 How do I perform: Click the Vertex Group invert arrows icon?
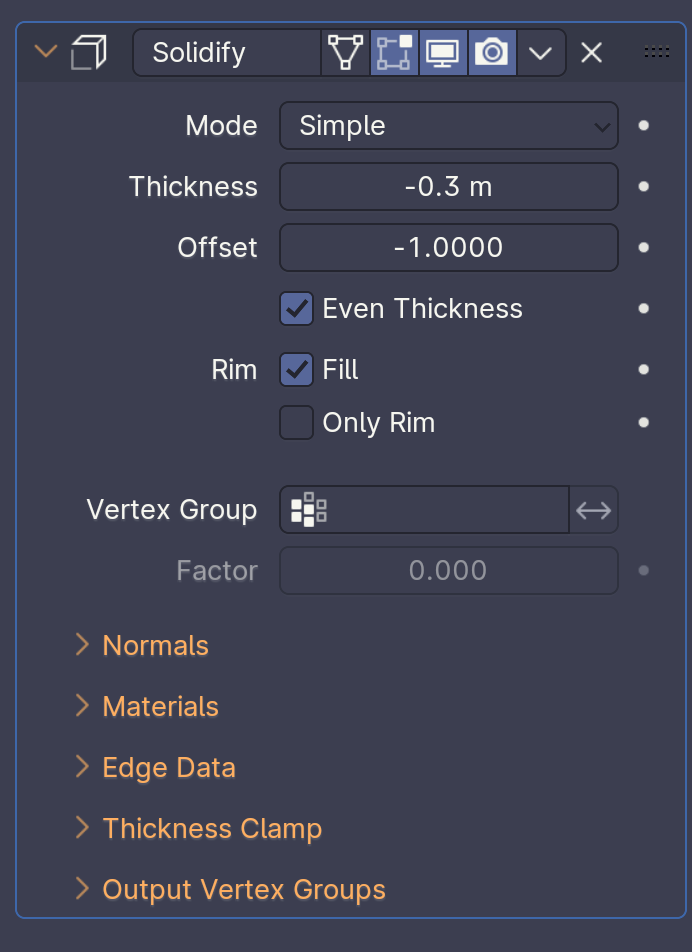[x=594, y=510]
